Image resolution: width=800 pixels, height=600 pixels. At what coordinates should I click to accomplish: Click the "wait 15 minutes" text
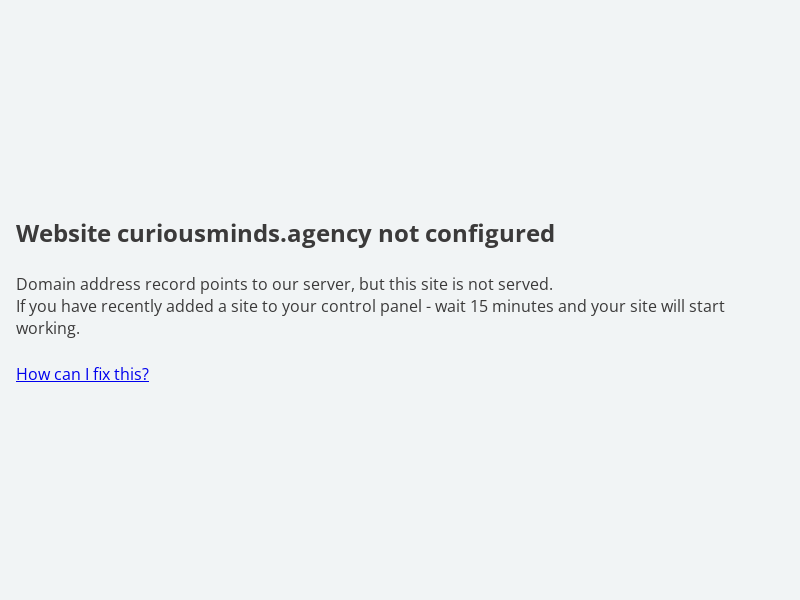coord(493,306)
